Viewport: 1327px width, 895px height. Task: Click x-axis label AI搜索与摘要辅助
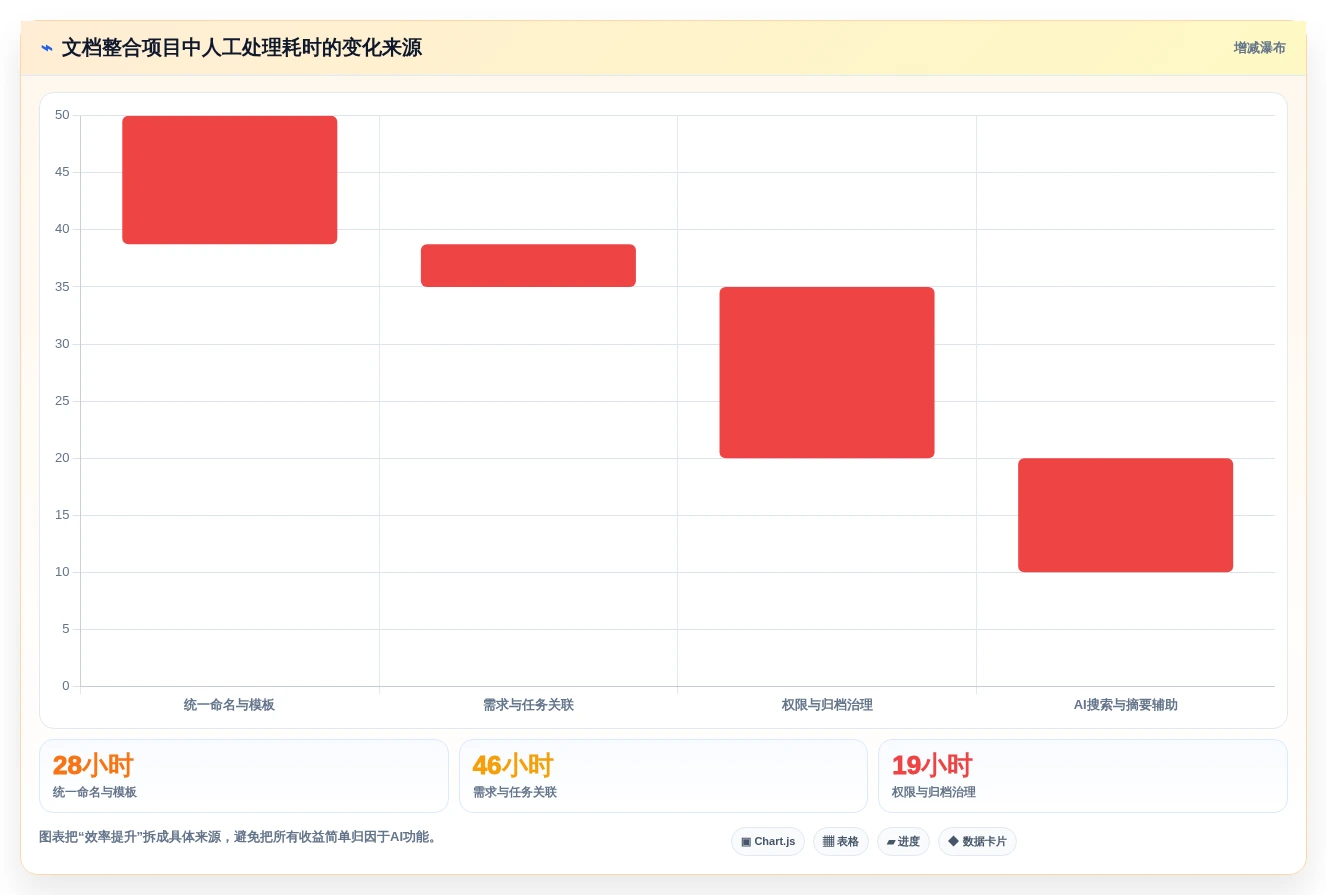(x=1125, y=705)
